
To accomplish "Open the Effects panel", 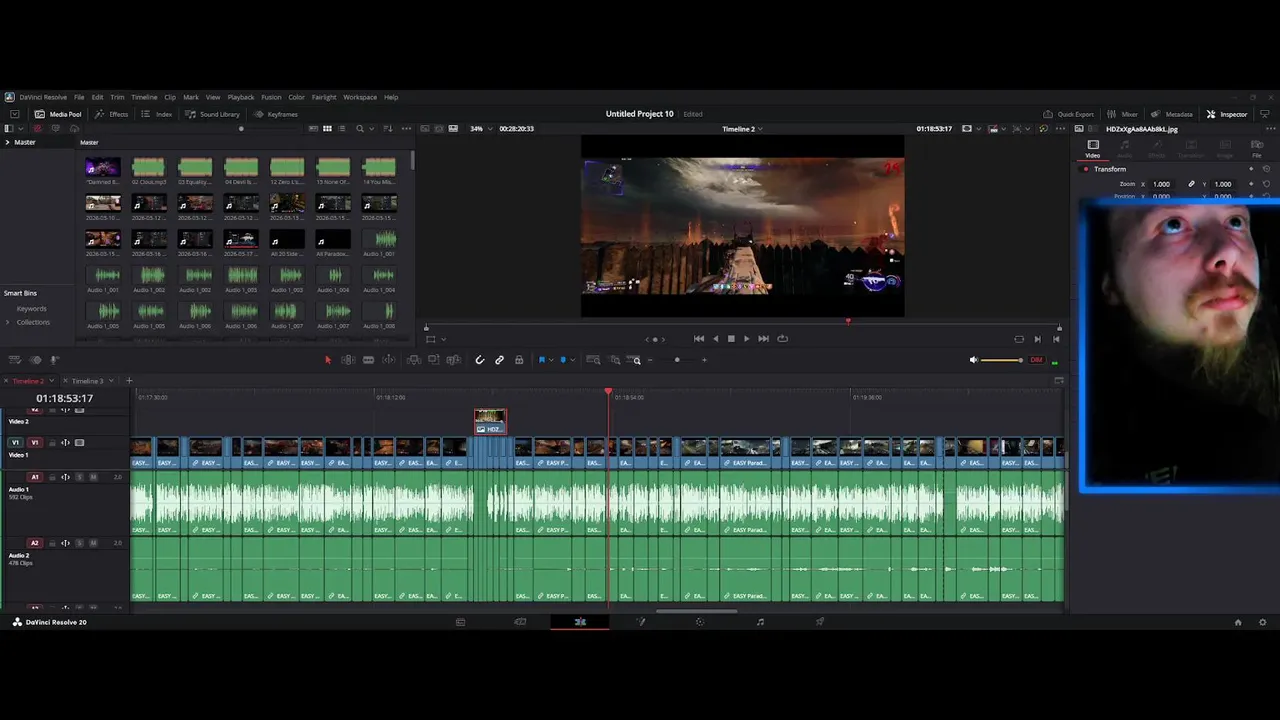I will tap(112, 114).
